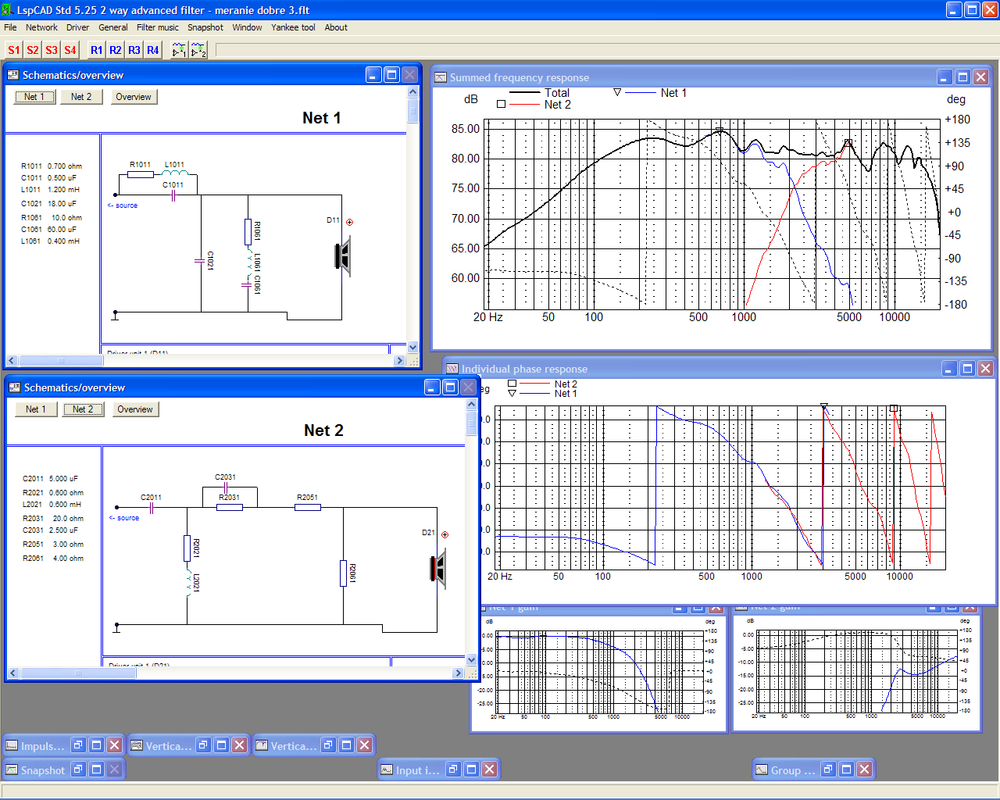Click the scroll-right arrow in the Net 2 schematic window
The width and height of the screenshot is (1000, 800).
click(x=458, y=673)
